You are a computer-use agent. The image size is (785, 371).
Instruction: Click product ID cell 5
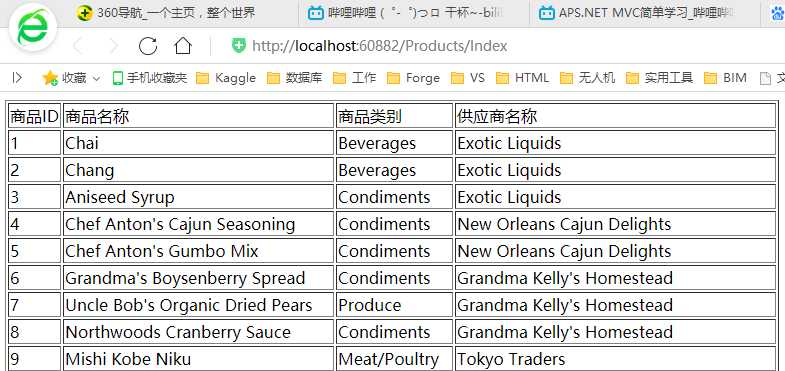click(35, 251)
